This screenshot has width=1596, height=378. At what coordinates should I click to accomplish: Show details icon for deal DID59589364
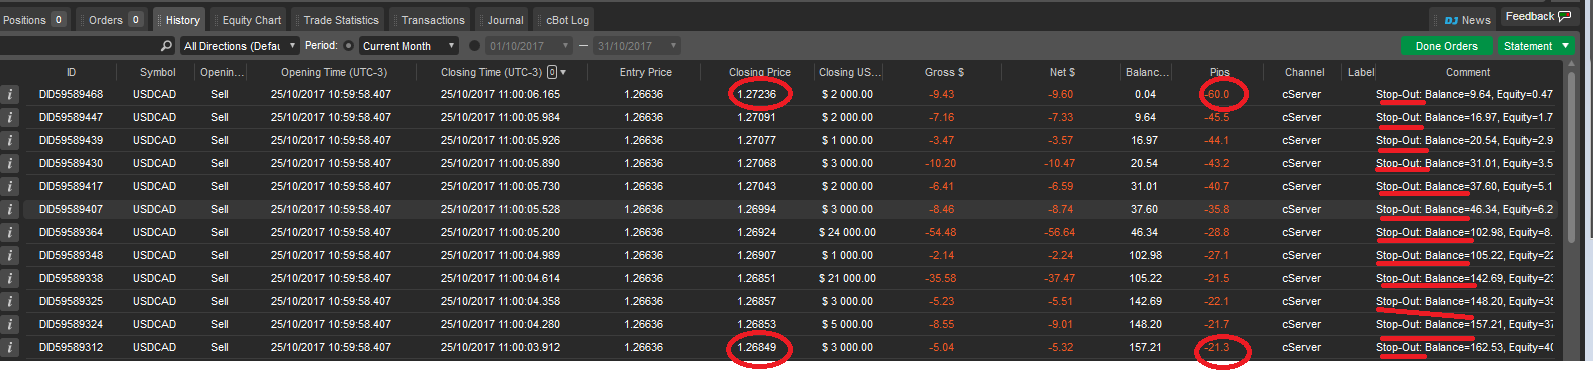pyautogui.click(x=10, y=233)
